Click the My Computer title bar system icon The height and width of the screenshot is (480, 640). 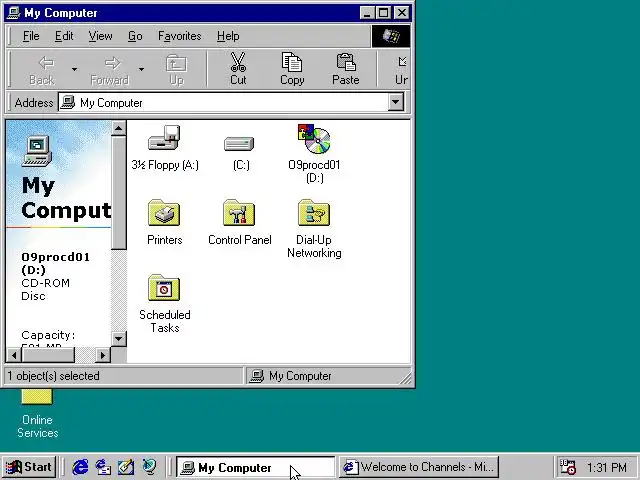click(x=14, y=13)
